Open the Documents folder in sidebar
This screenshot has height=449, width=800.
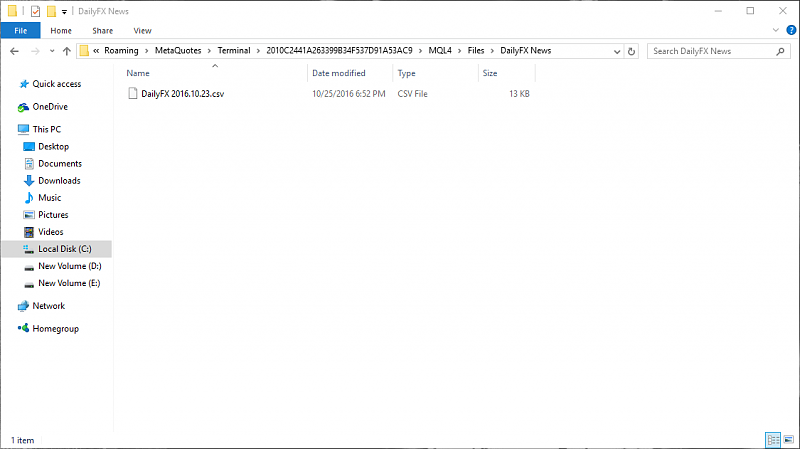[60, 163]
